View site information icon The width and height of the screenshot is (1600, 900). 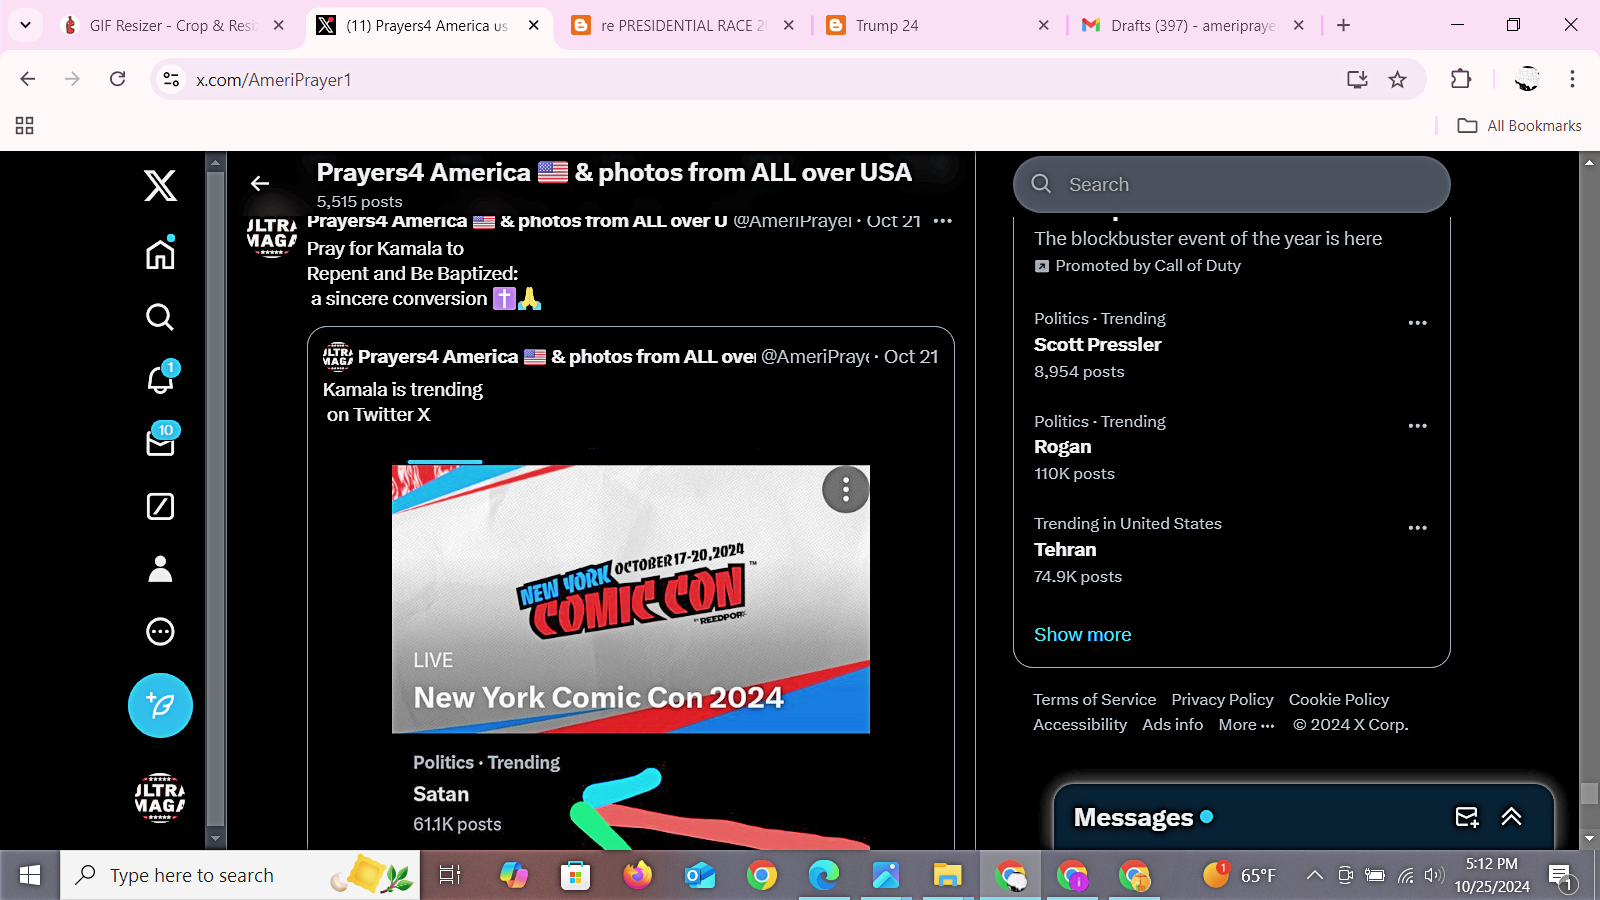(172, 80)
